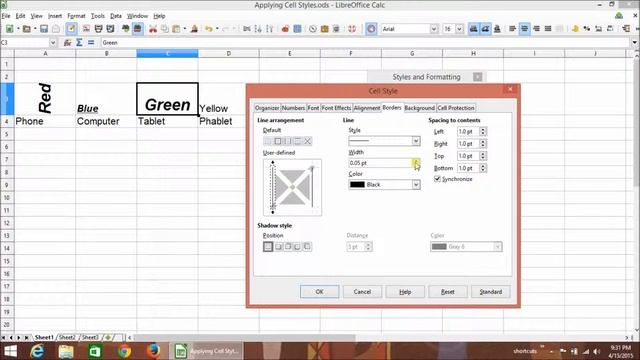Image resolution: width=640 pixels, height=360 pixels.
Task: Click the Function equals sign icon
Action: 91,42
